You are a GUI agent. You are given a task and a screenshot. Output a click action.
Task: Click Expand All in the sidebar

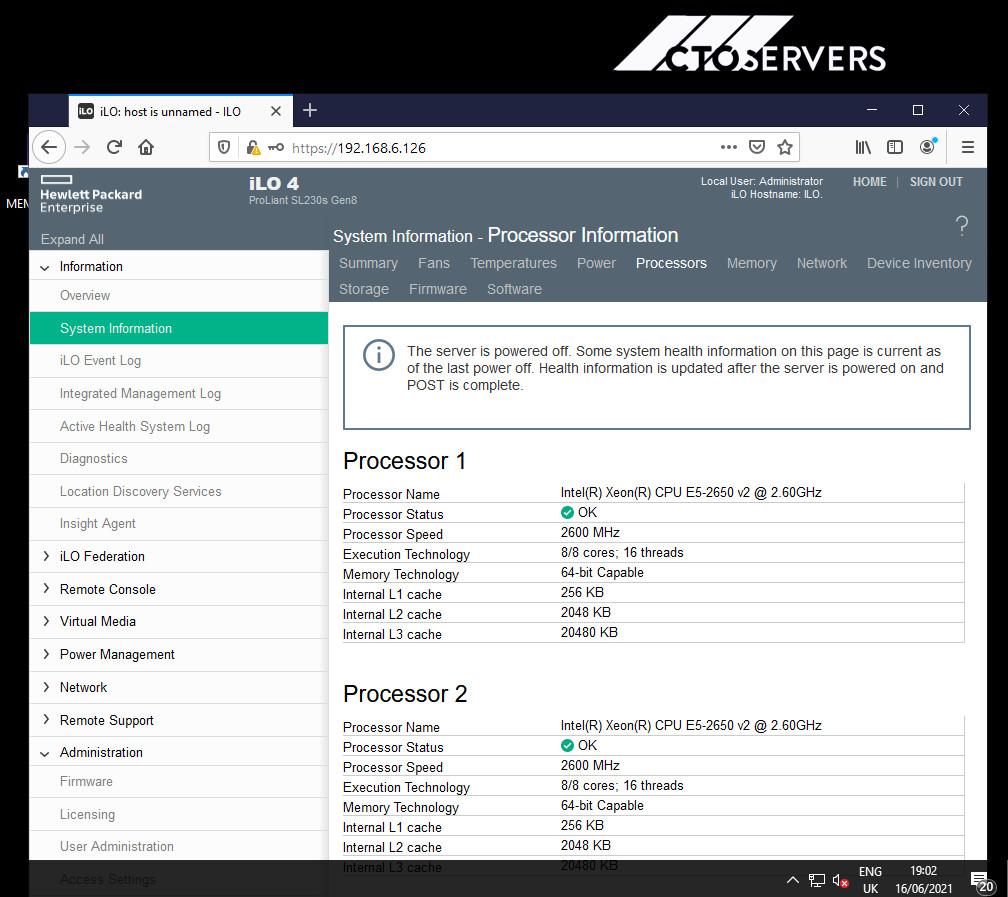coord(72,239)
